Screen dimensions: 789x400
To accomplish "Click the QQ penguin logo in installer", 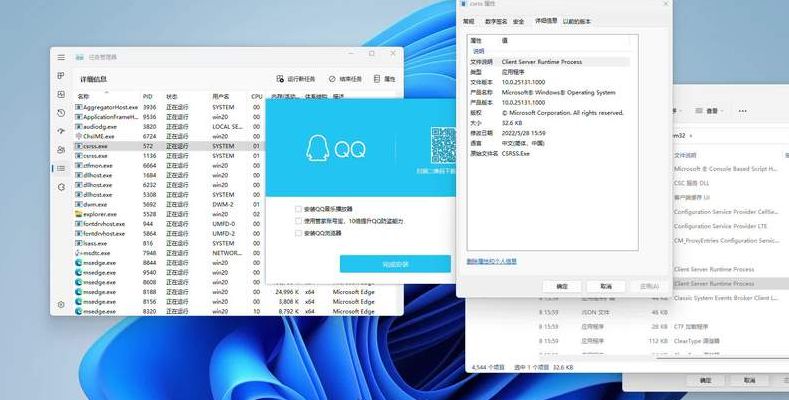I will 318,148.
